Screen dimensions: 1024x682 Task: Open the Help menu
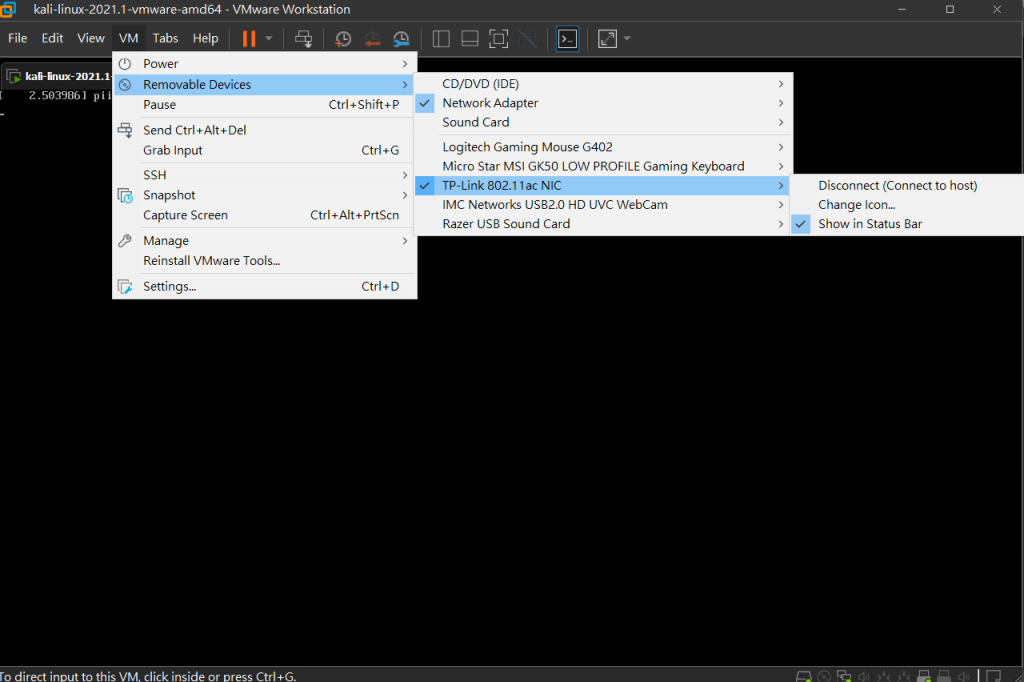point(205,38)
